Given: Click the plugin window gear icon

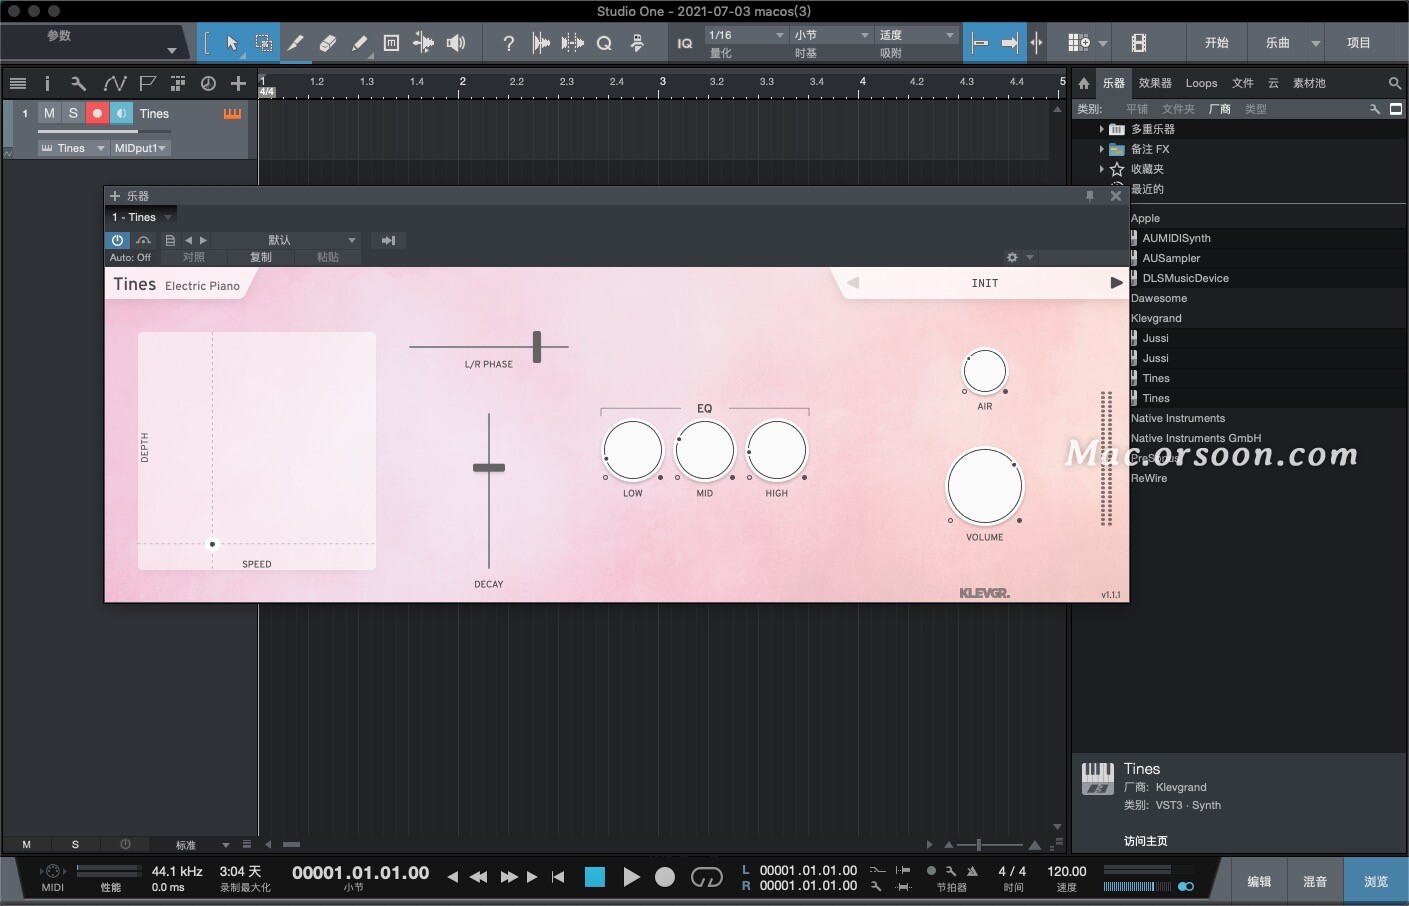Looking at the screenshot, I should [x=1012, y=257].
